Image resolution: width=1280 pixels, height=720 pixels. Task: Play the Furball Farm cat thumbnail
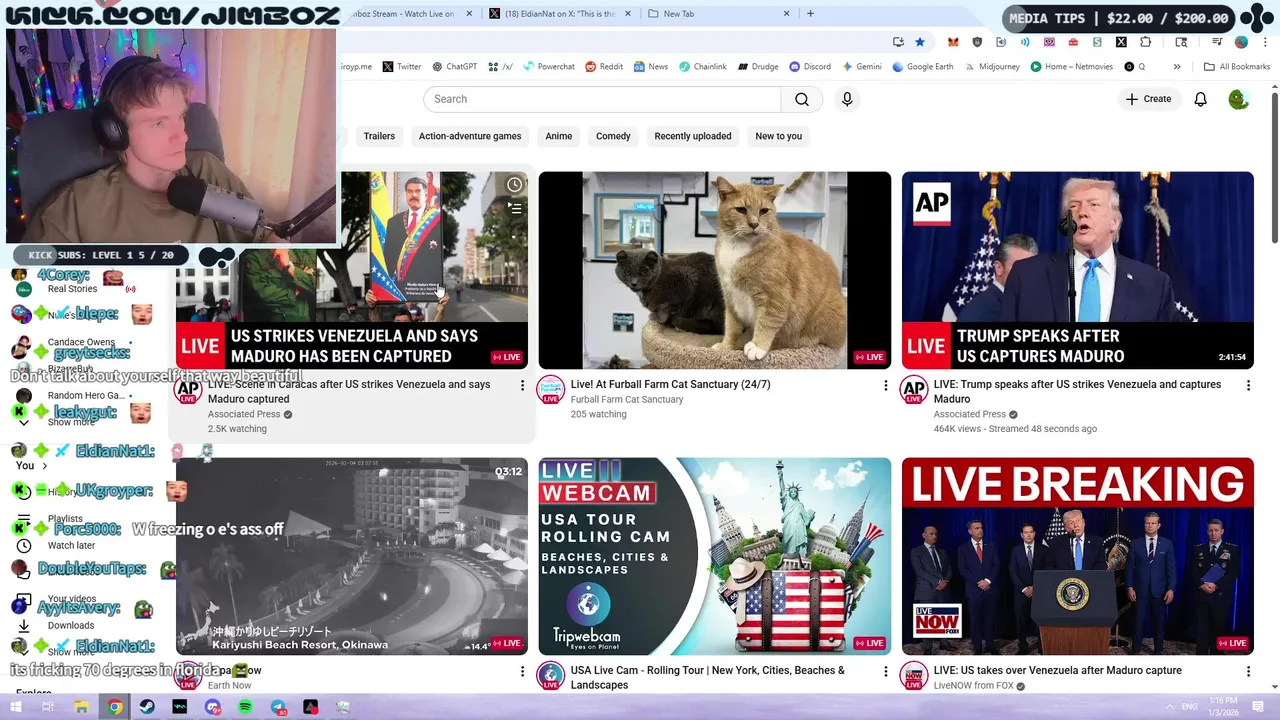[x=715, y=270]
